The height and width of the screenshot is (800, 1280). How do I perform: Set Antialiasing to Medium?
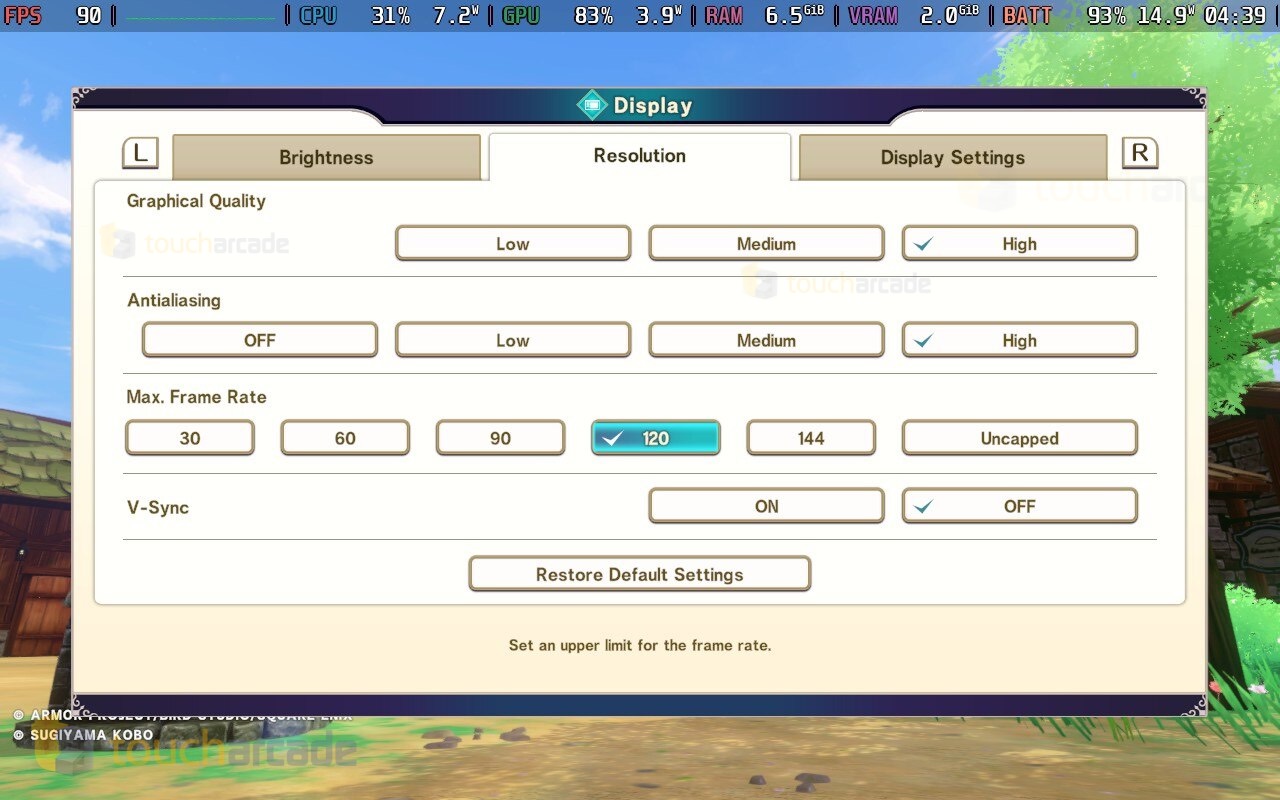(766, 340)
